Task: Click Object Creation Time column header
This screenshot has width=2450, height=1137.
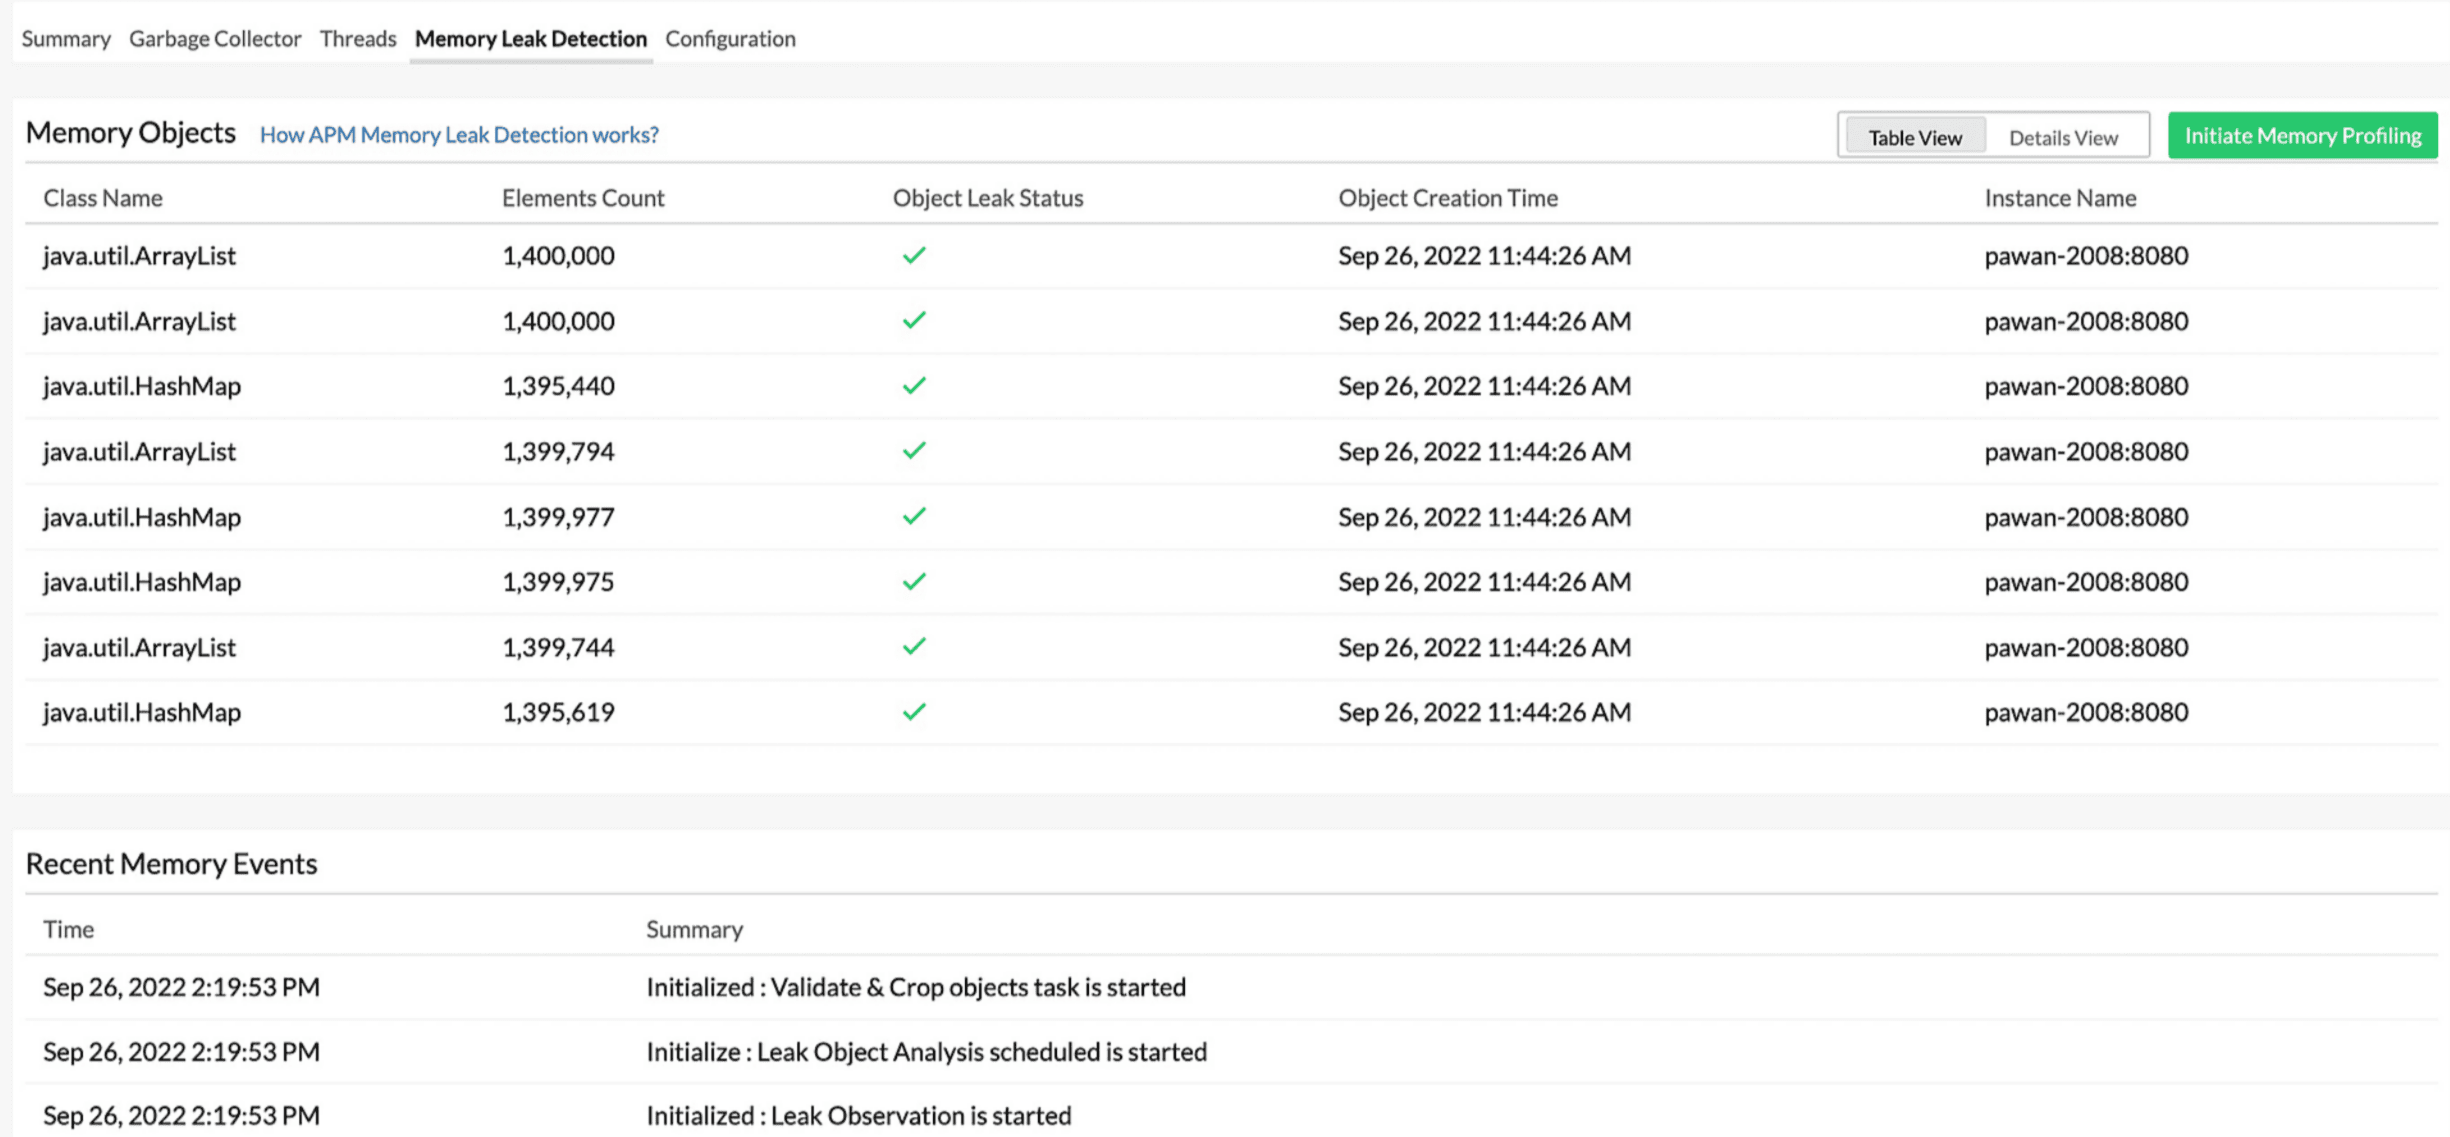Action: [1447, 198]
